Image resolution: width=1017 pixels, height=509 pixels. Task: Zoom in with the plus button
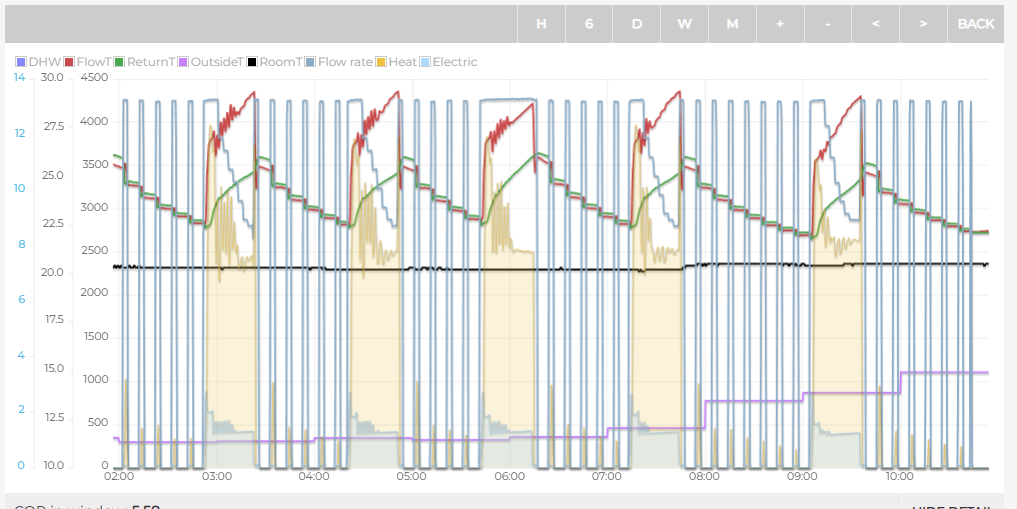pyautogui.click(x=780, y=24)
